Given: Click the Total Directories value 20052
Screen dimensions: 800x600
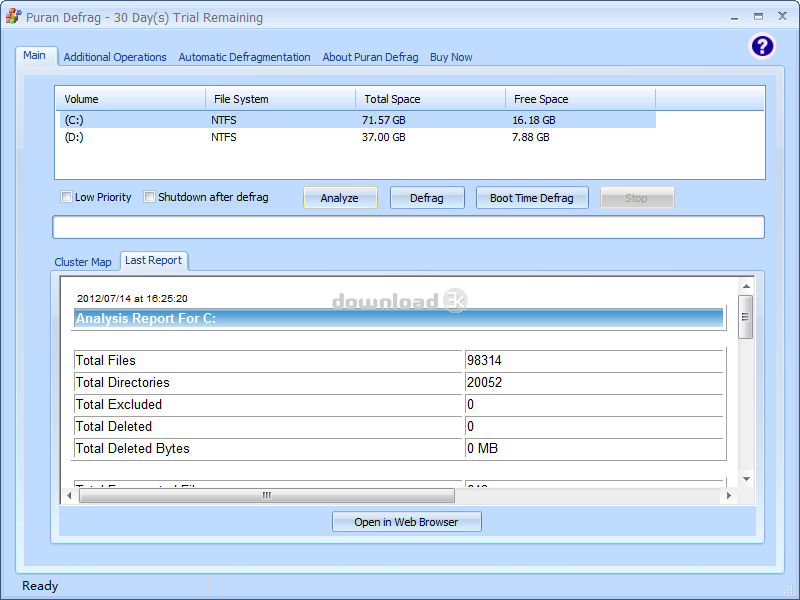Looking at the screenshot, I should [484, 383].
